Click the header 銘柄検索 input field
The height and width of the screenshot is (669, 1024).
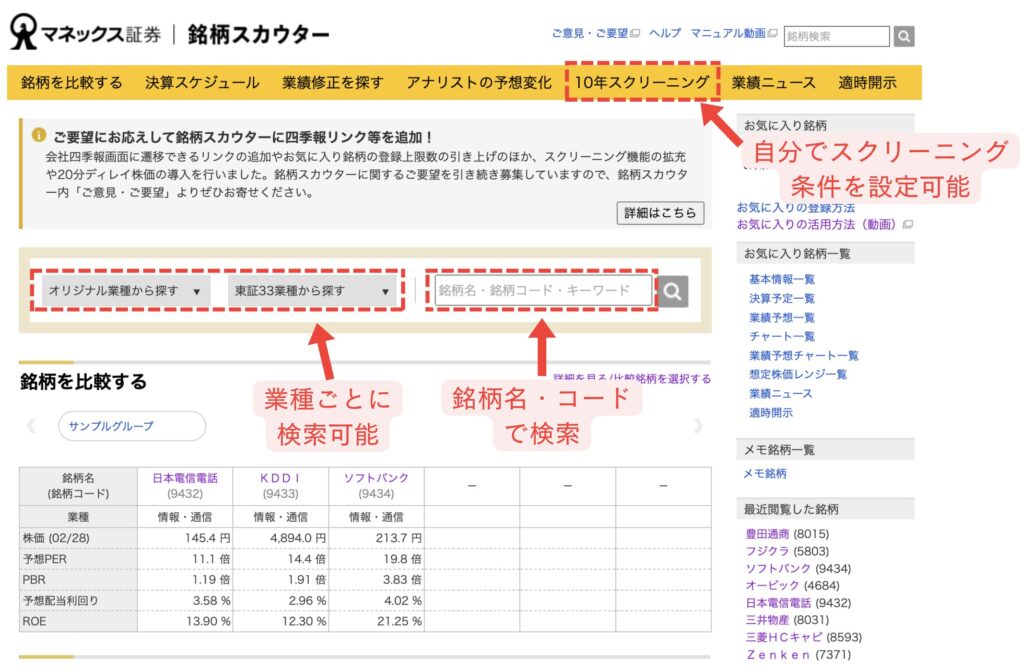pos(837,36)
